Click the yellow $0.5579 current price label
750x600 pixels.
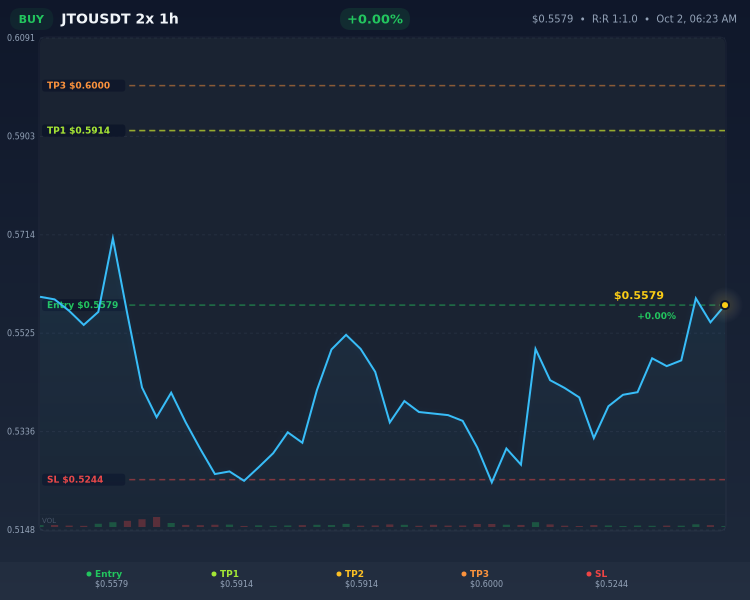click(639, 296)
